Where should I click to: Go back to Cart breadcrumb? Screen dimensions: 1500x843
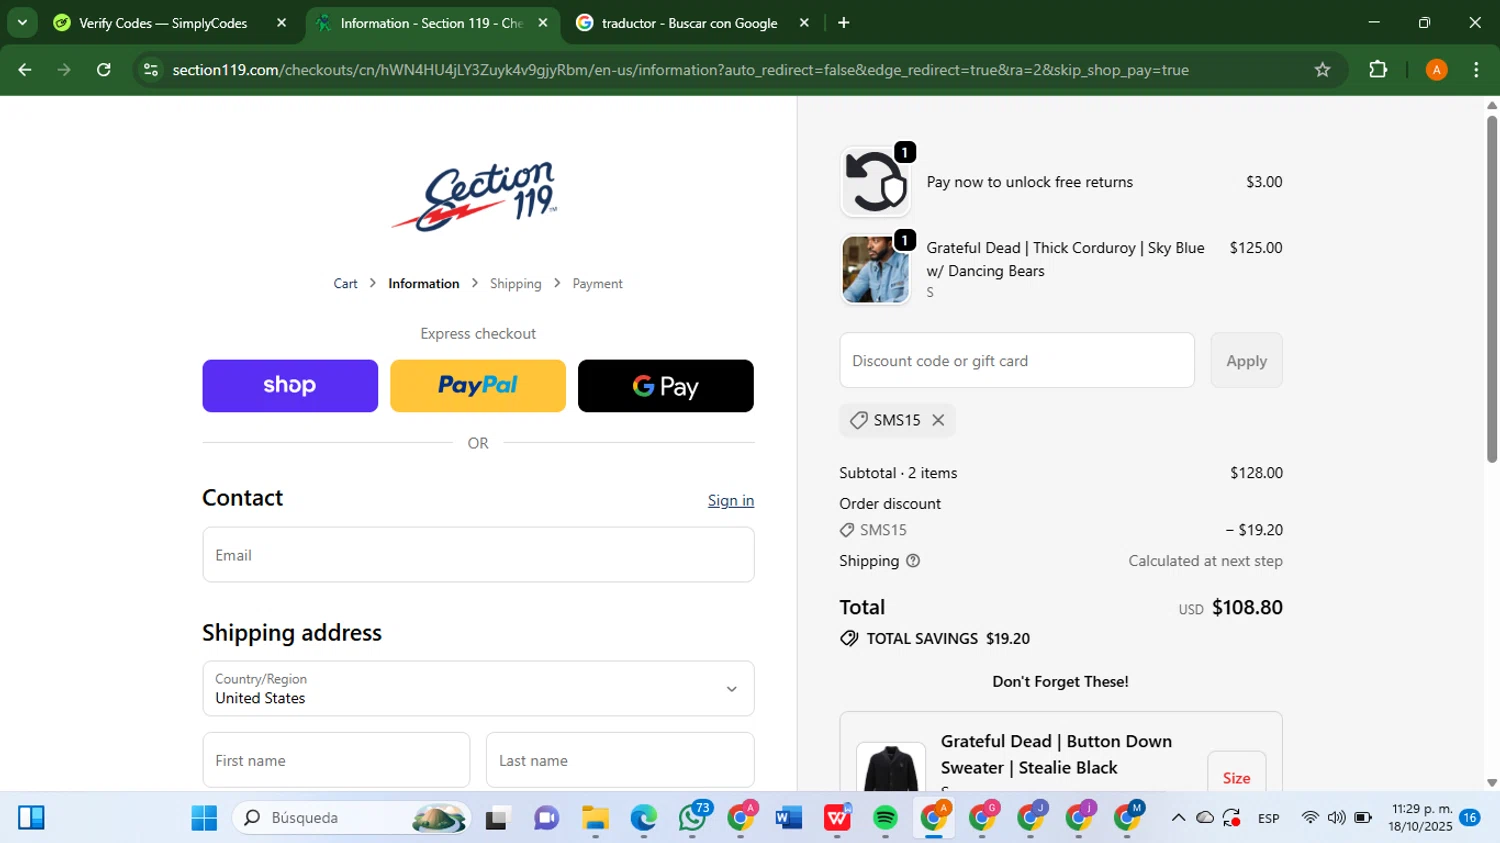(345, 284)
